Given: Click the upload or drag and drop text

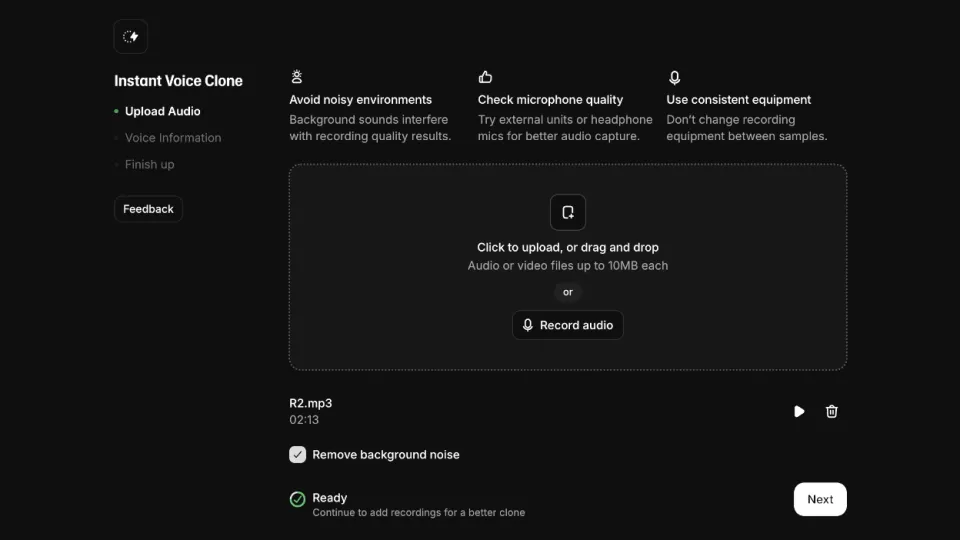Looking at the screenshot, I should click(568, 247).
